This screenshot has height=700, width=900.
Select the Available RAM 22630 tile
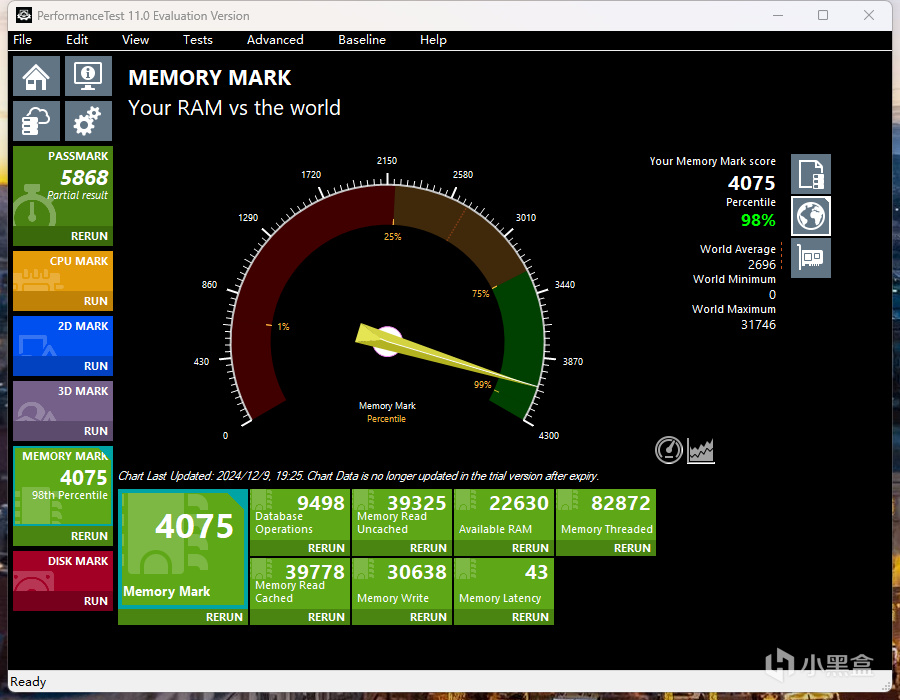504,515
